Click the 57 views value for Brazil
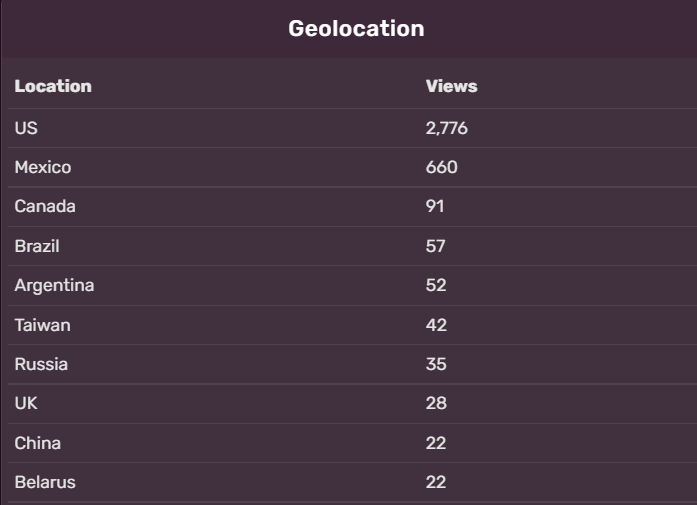The image size is (697, 505). (x=436, y=246)
